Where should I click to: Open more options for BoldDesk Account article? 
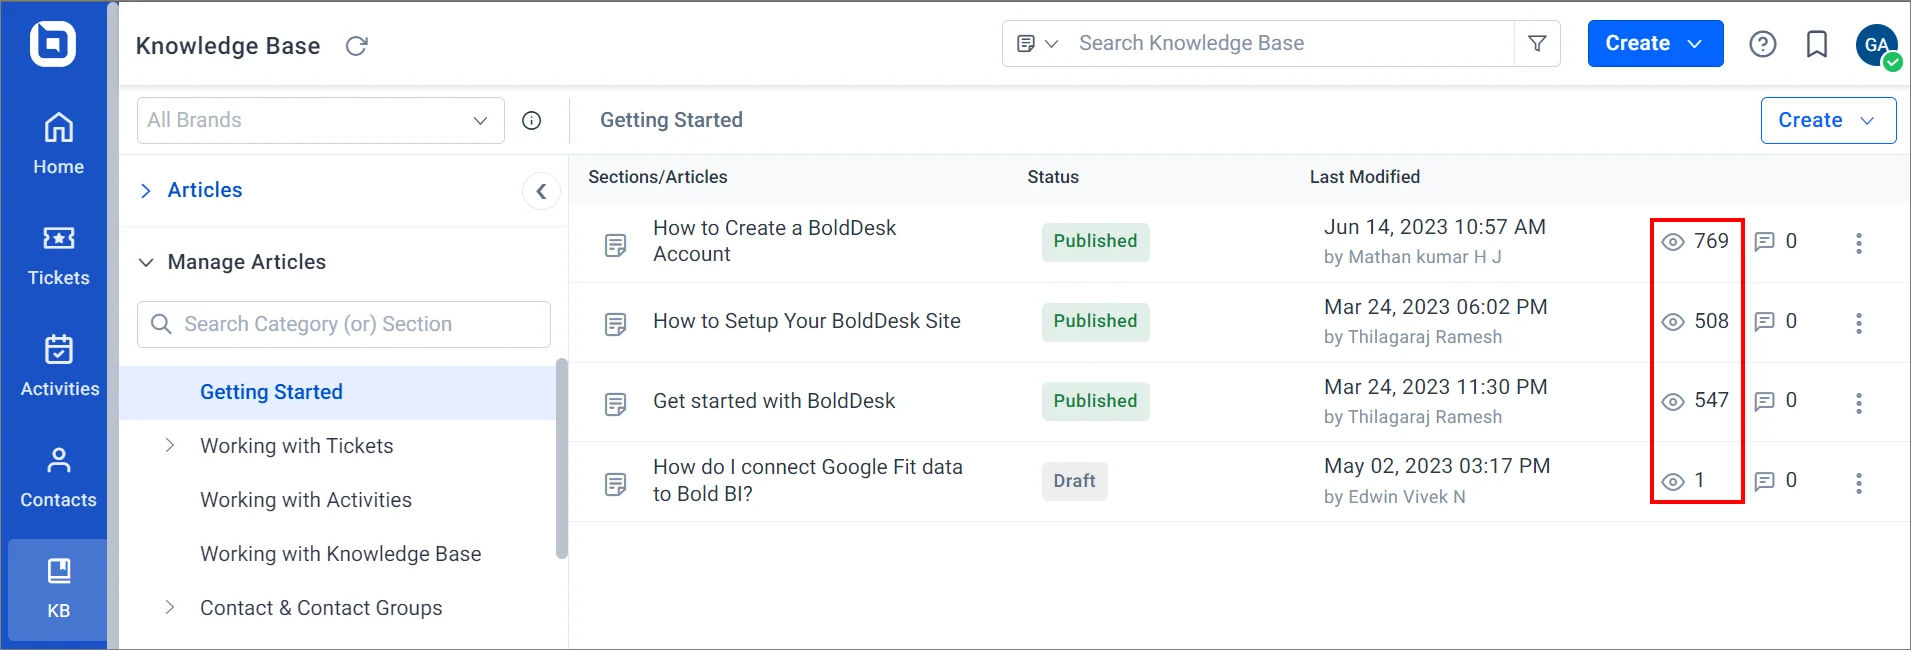tap(1859, 243)
